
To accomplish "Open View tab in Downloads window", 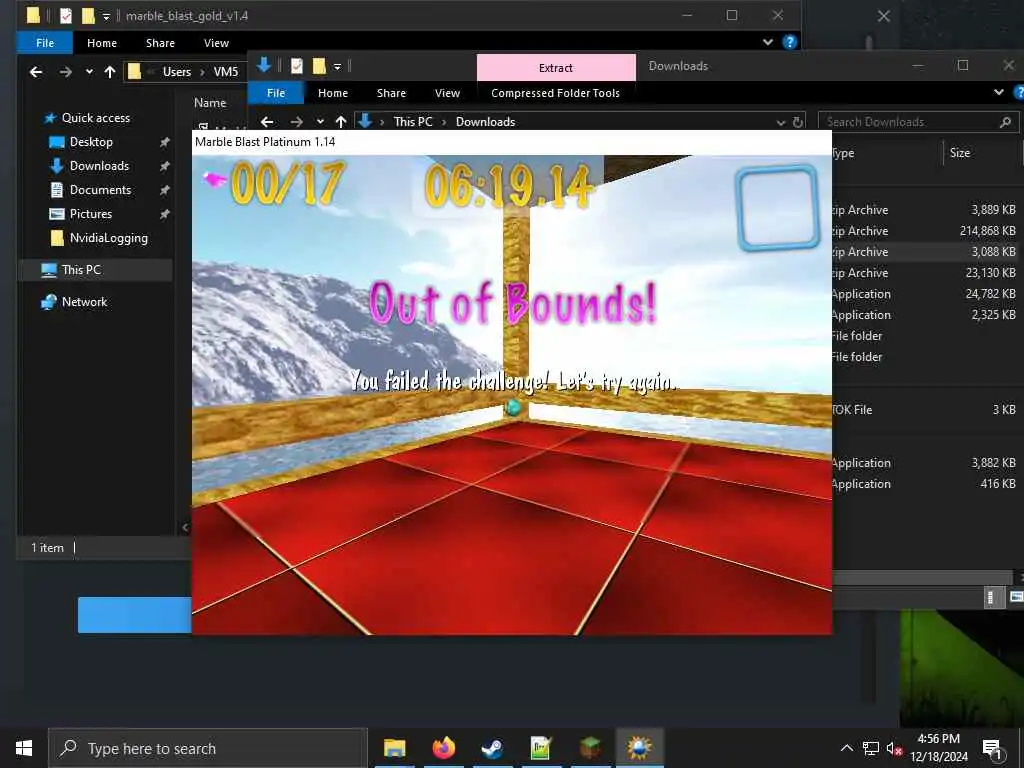I will (447, 93).
